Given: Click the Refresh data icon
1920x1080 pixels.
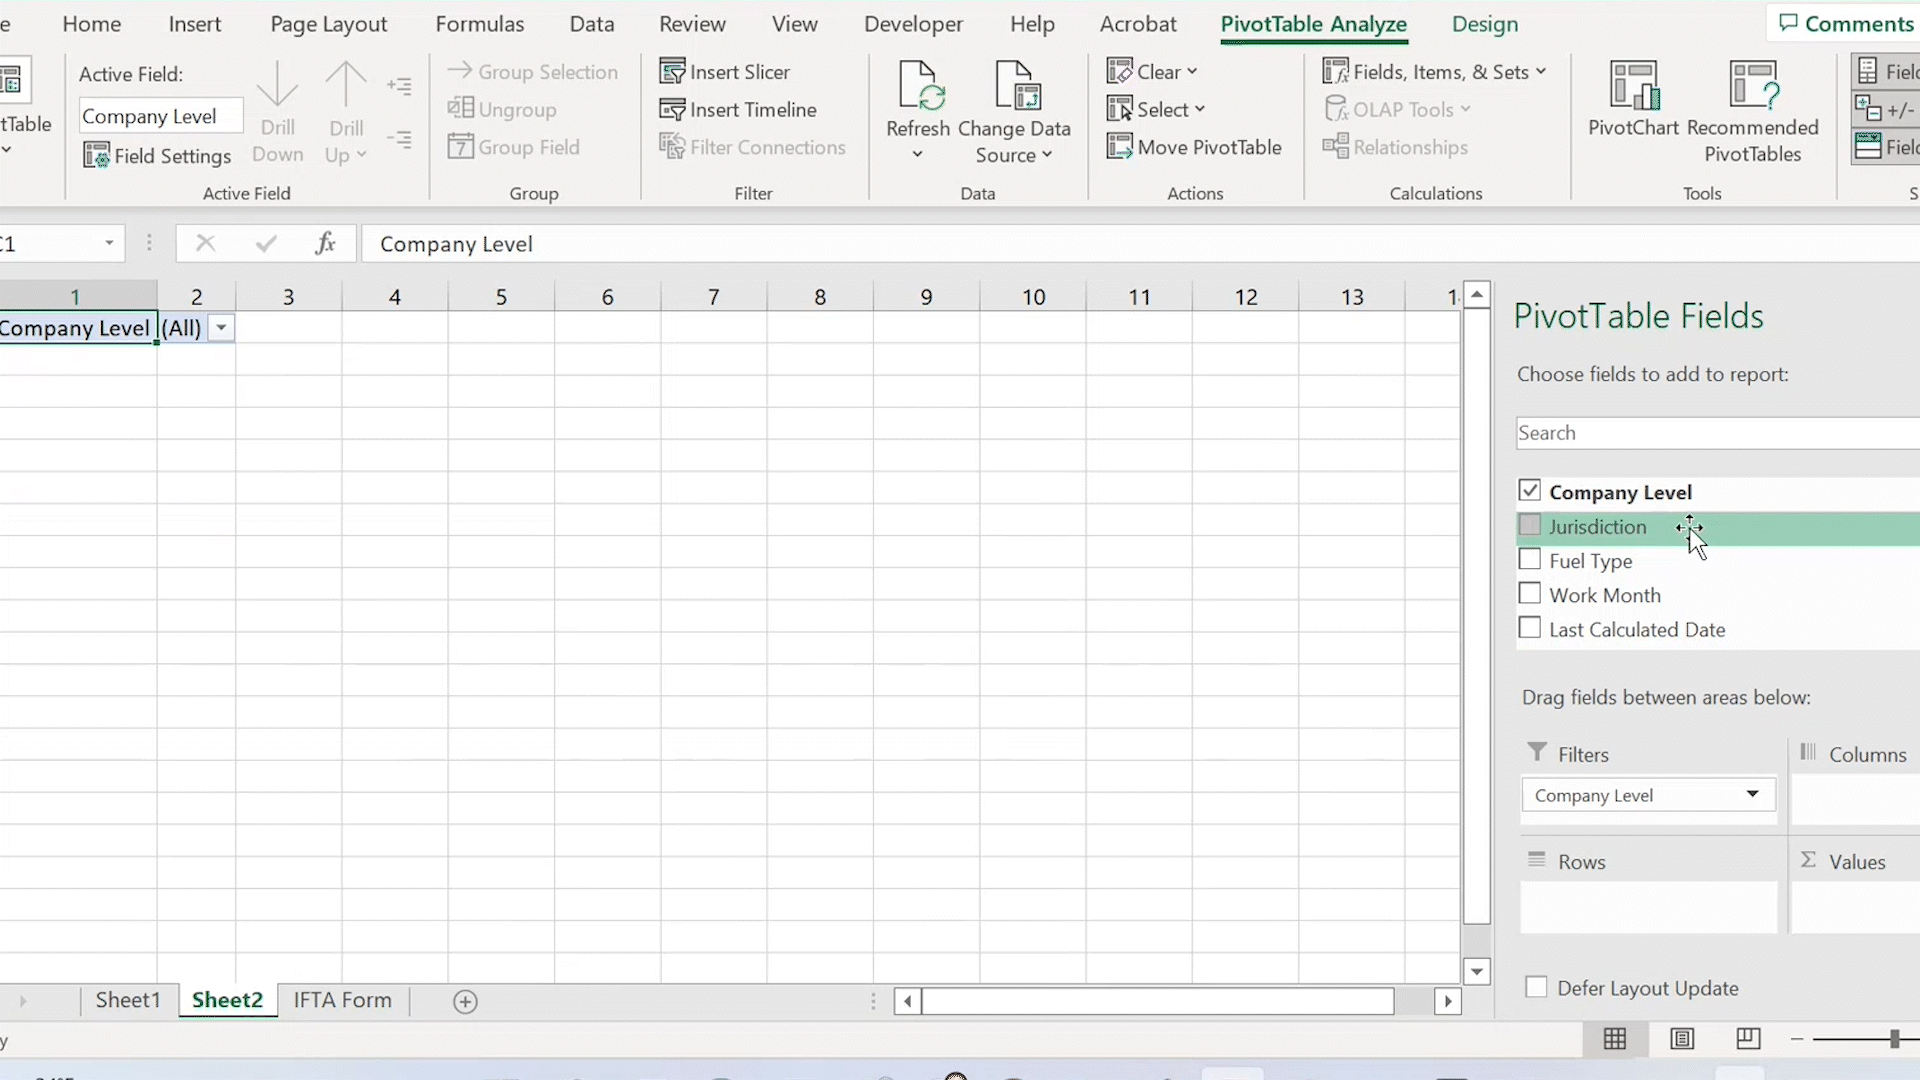Looking at the screenshot, I should click(x=918, y=88).
